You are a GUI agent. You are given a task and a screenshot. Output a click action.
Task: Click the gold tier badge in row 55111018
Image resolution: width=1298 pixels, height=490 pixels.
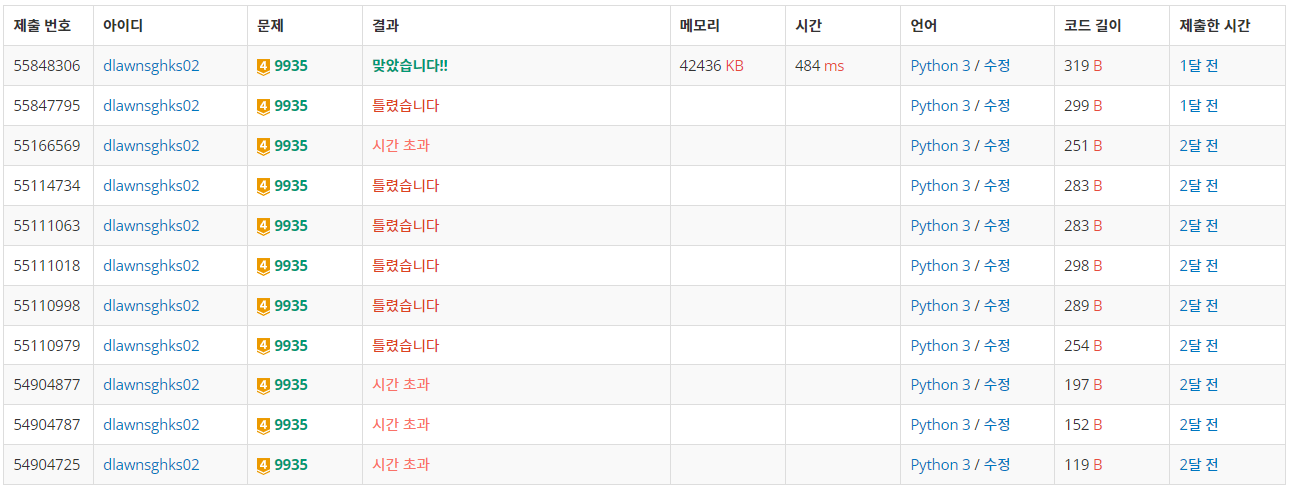pyautogui.click(x=264, y=266)
